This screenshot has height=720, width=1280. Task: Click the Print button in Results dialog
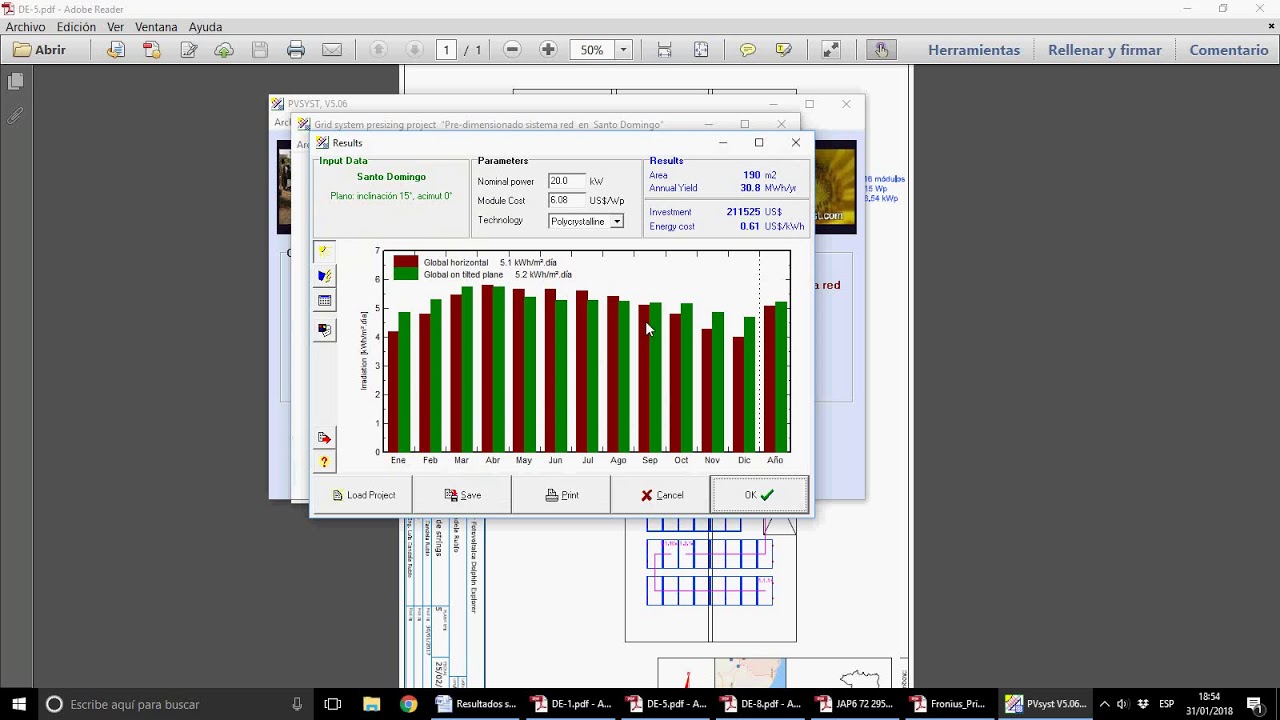click(561, 495)
